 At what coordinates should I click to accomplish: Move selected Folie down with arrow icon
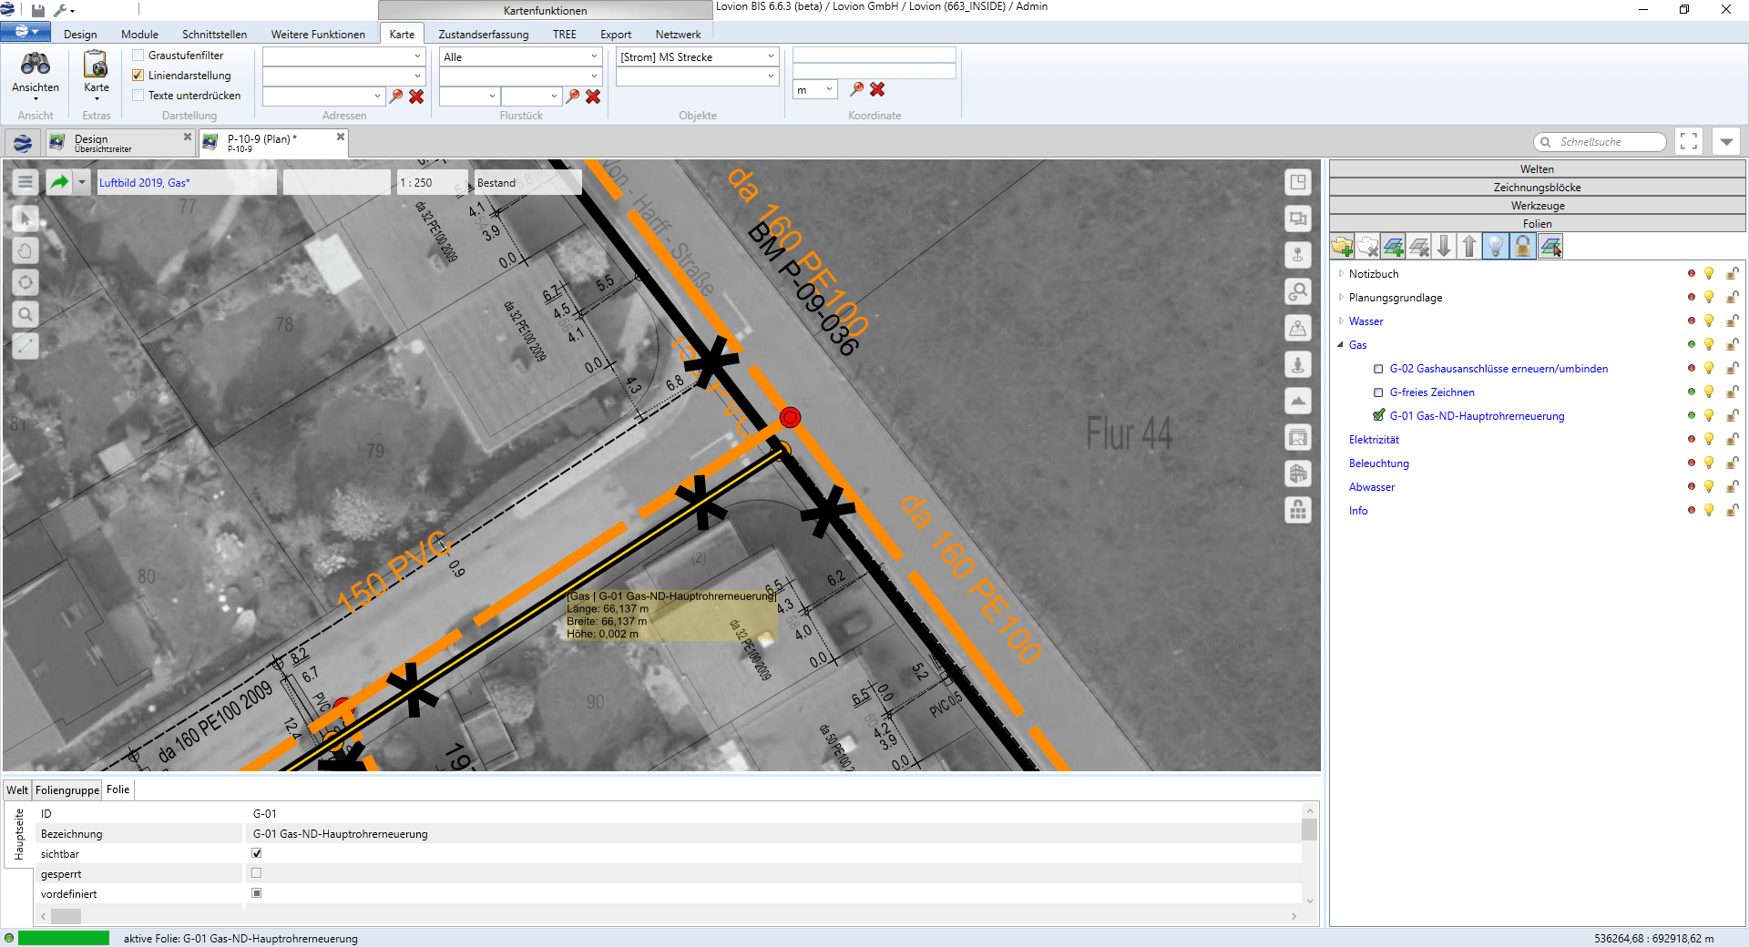(1444, 246)
